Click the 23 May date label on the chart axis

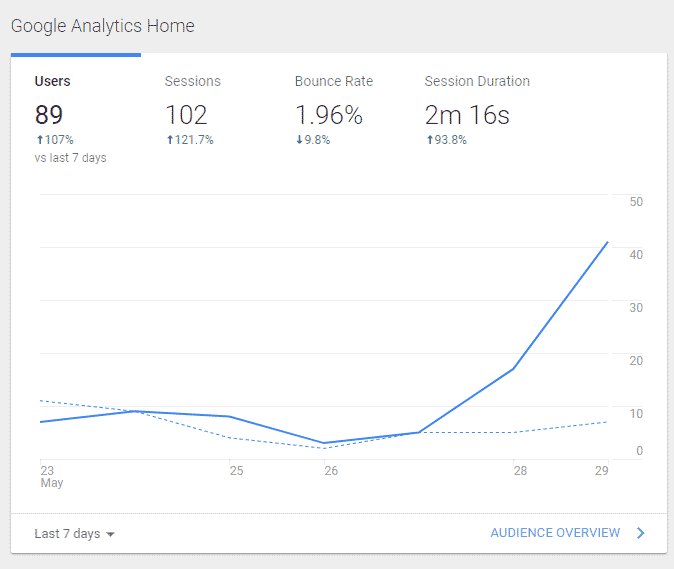pos(52,477)
